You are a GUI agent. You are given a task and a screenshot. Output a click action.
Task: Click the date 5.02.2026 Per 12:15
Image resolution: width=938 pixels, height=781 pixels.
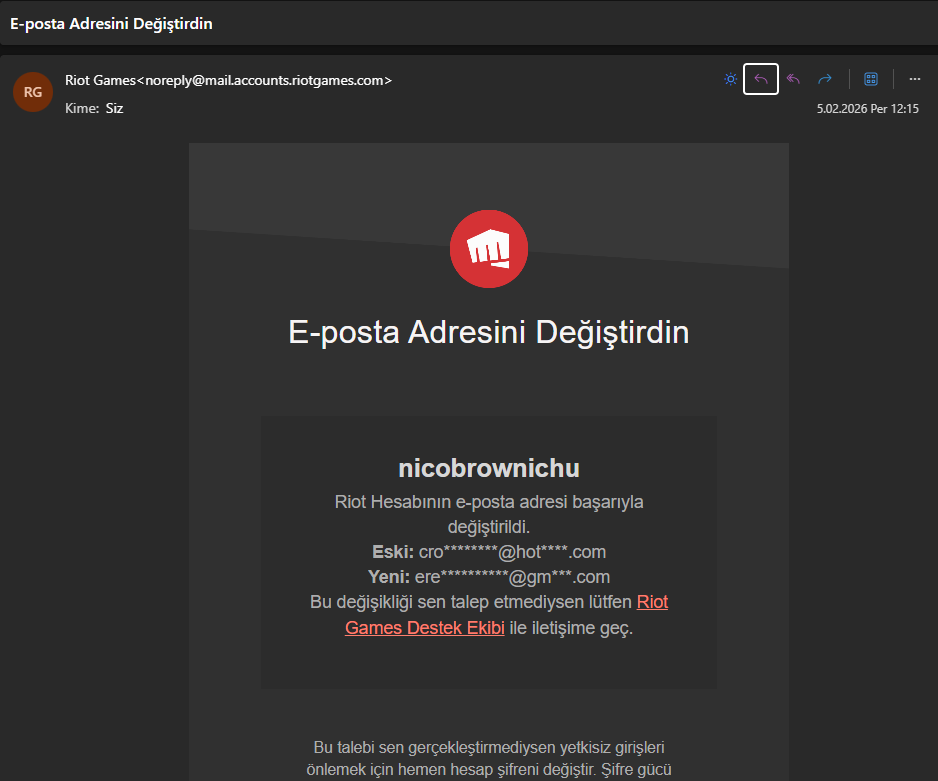867,109
